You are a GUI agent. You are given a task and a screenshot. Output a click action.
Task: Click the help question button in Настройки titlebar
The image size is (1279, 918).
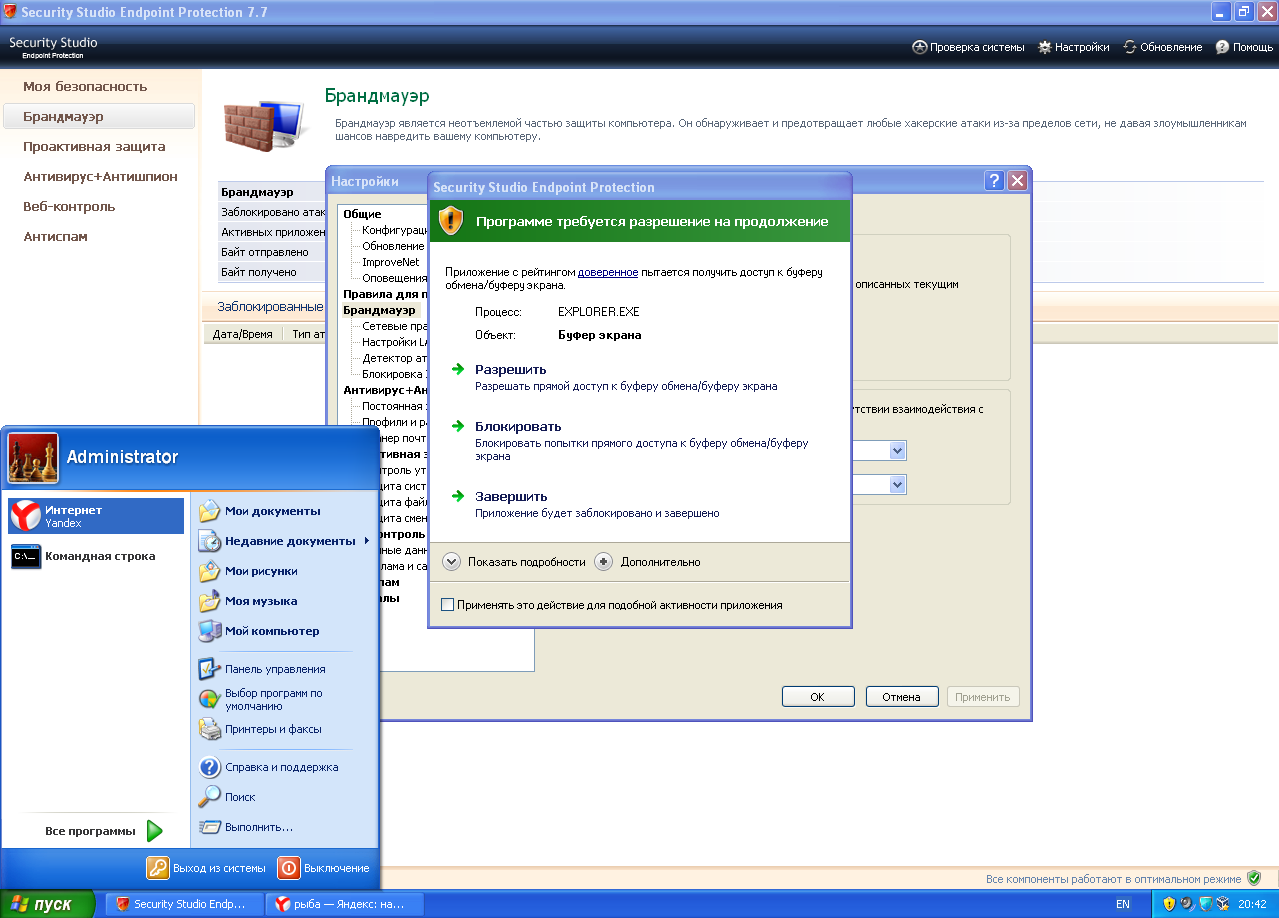pos(994,181)
